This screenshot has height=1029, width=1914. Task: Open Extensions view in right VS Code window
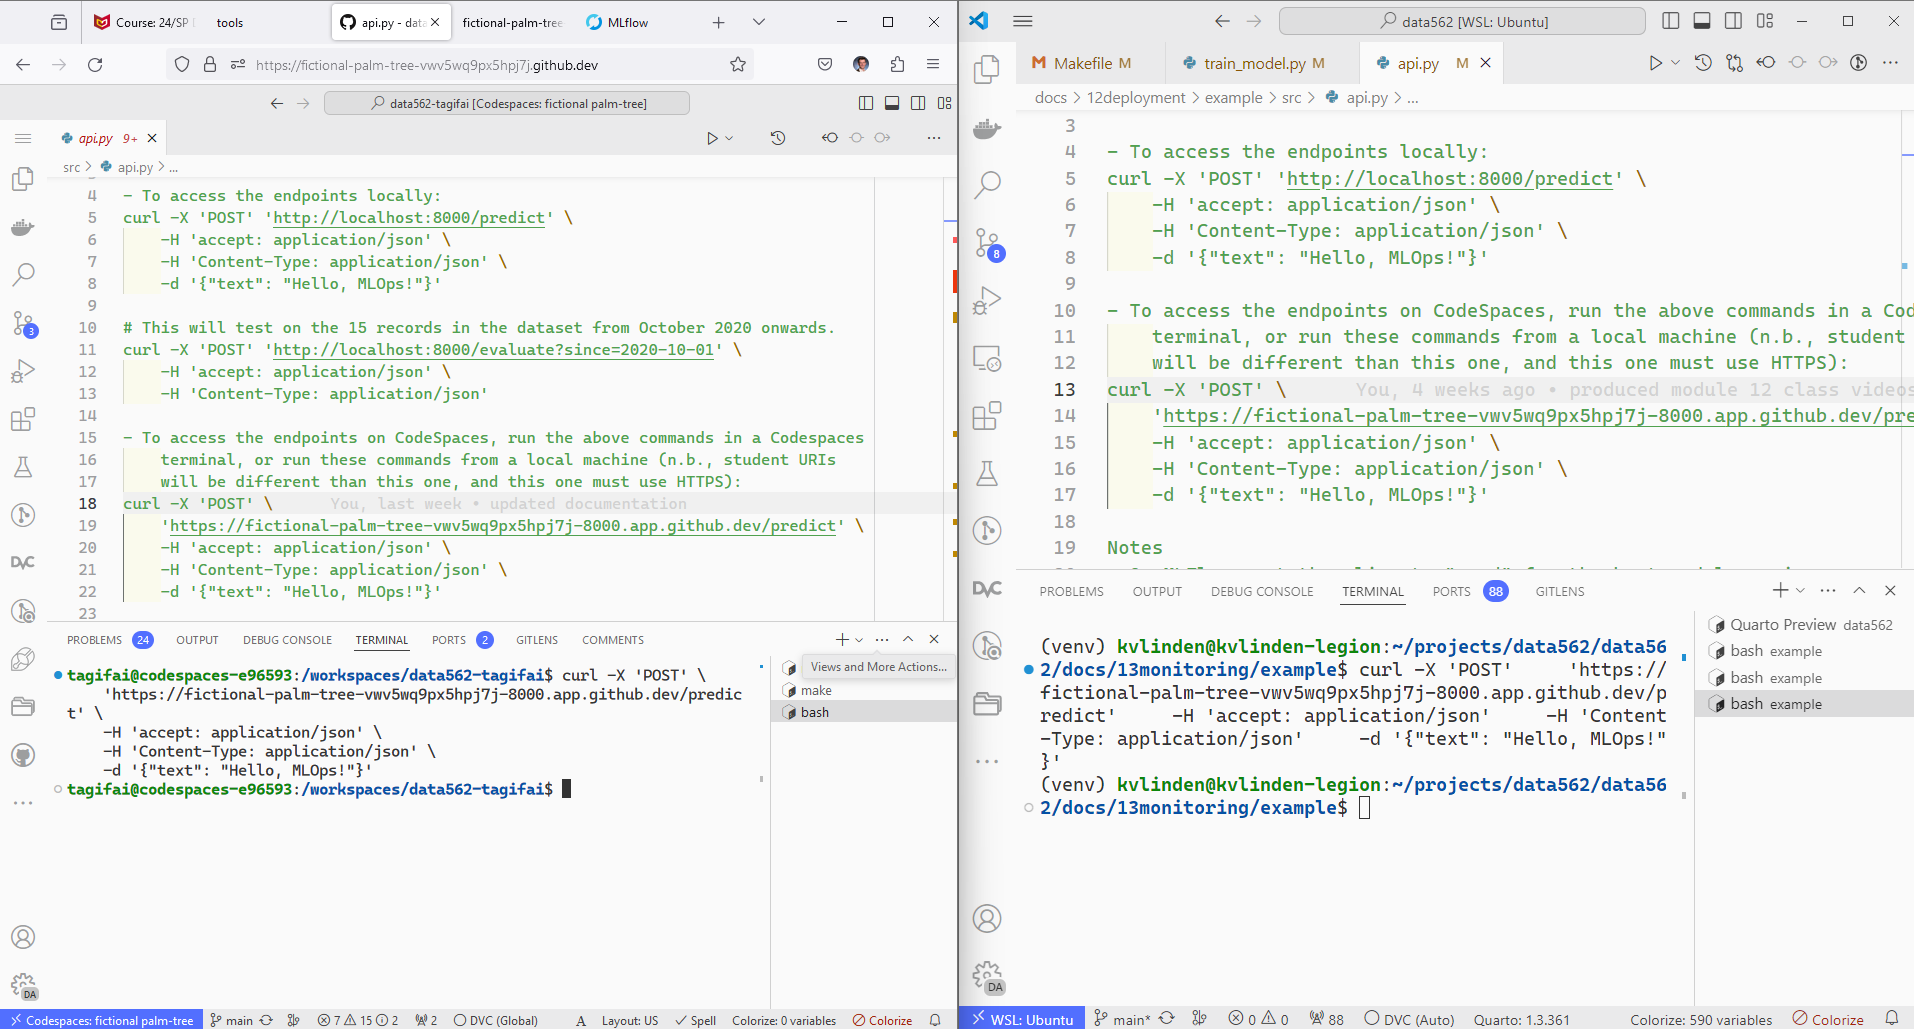click(987, 415)
